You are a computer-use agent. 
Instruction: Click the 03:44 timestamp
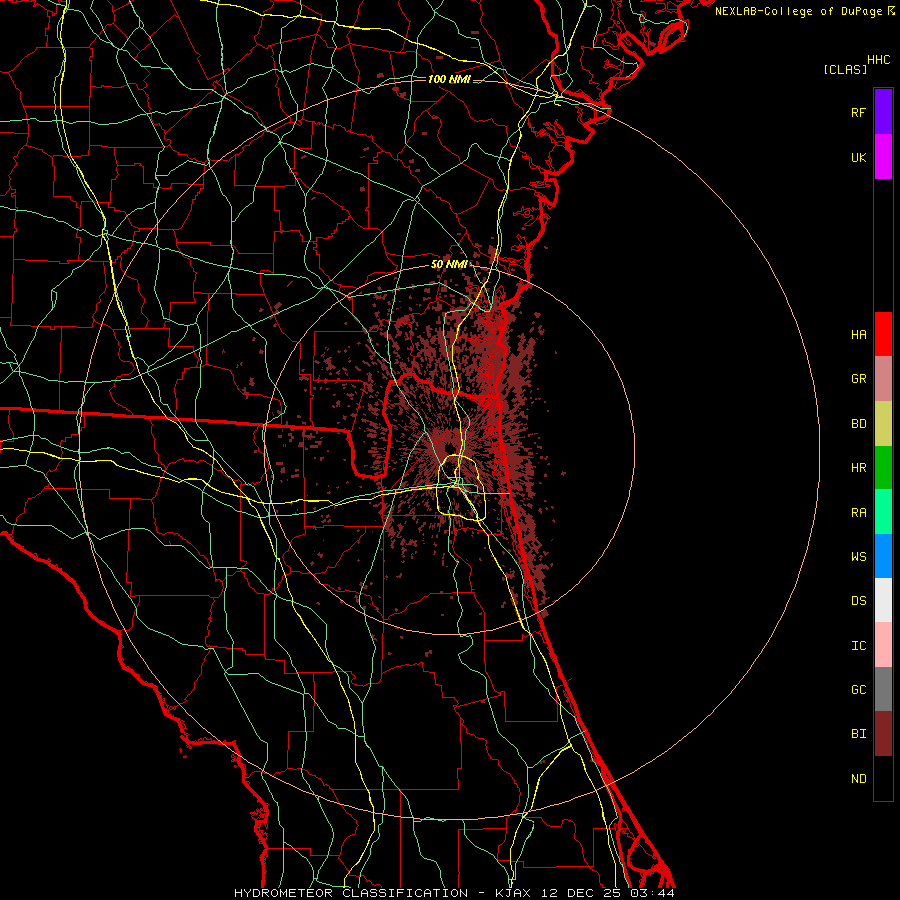tap(655, 893)
